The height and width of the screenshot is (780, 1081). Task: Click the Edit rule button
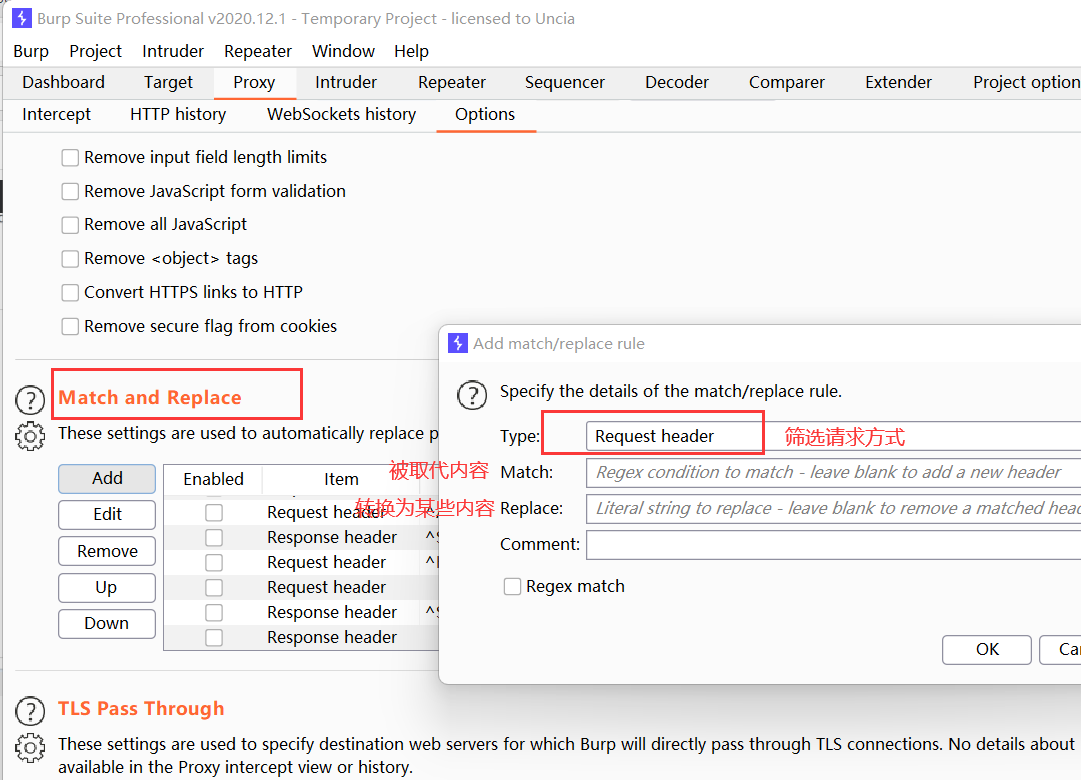pyautogui.click(x=107, y=514)
